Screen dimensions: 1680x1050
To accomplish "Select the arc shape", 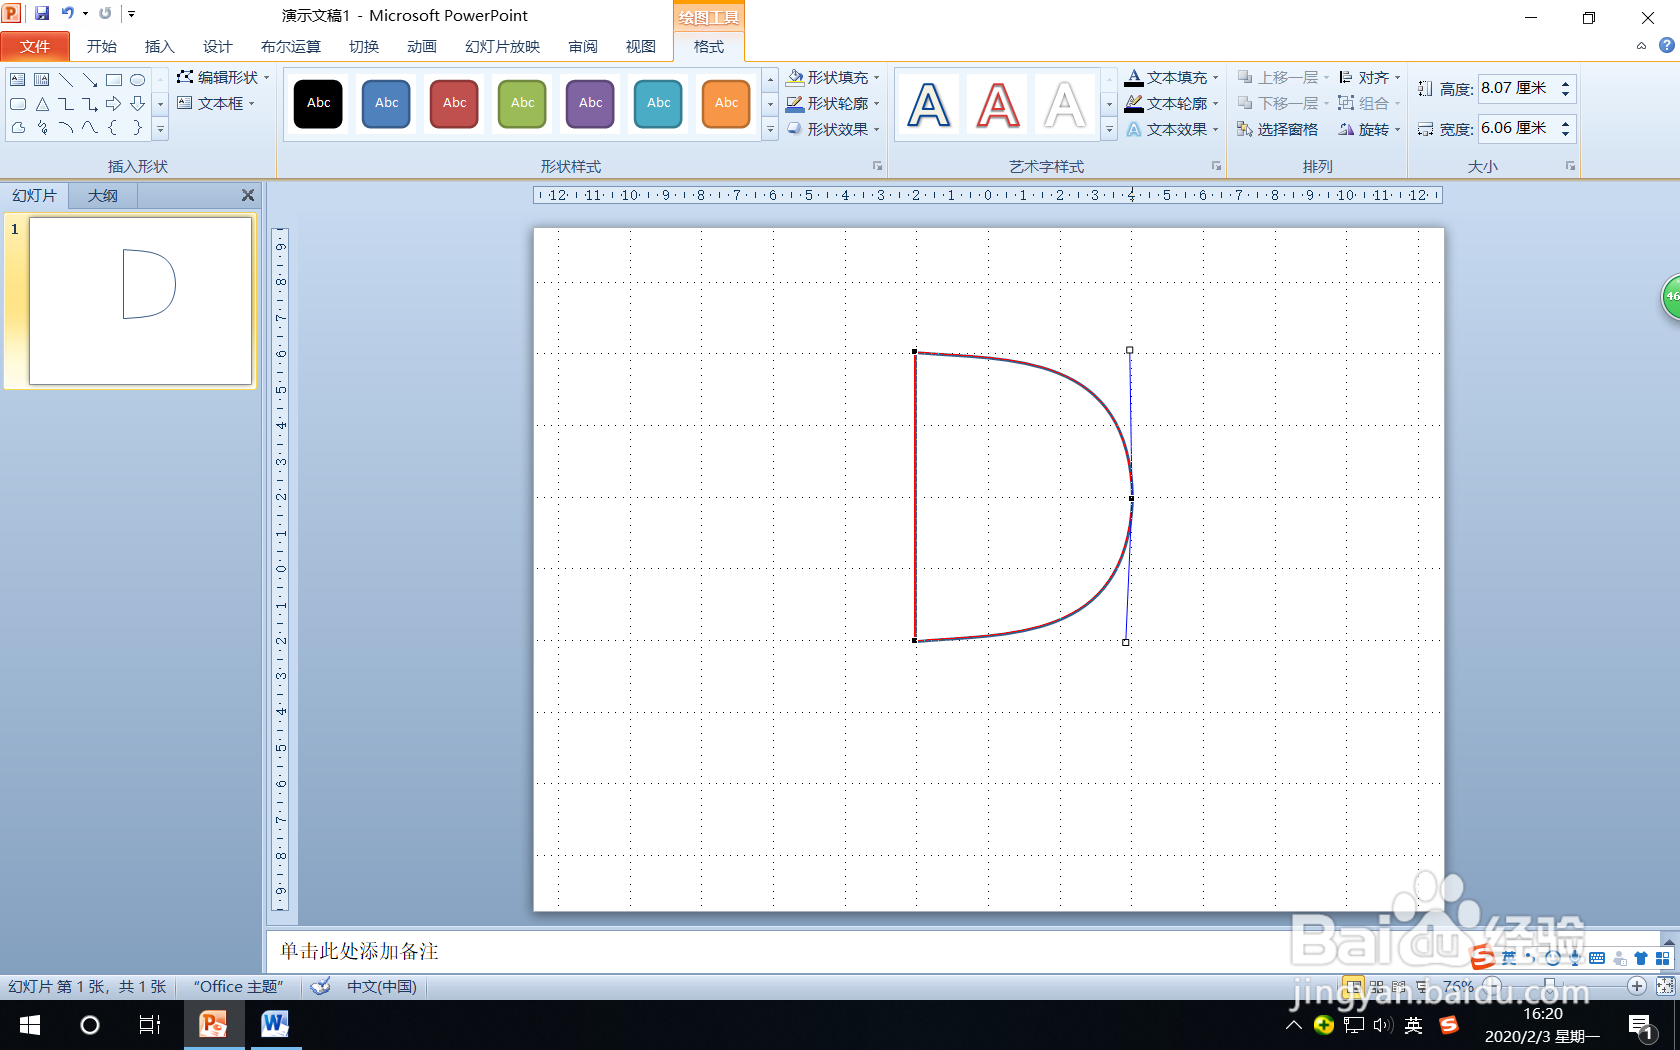I will [x=66, y=128].
